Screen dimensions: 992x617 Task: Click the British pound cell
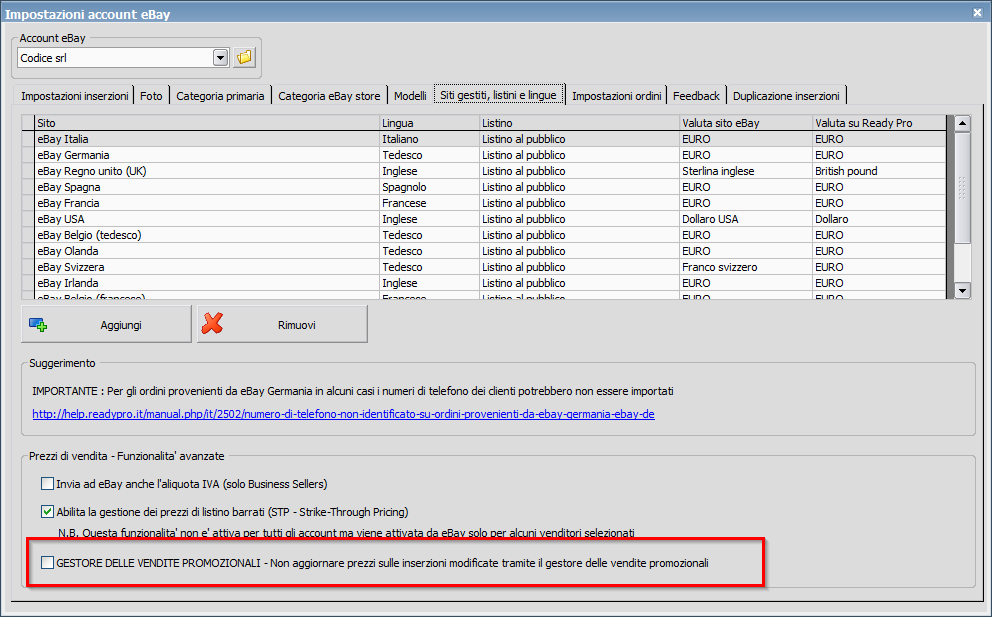pos(879,171)
